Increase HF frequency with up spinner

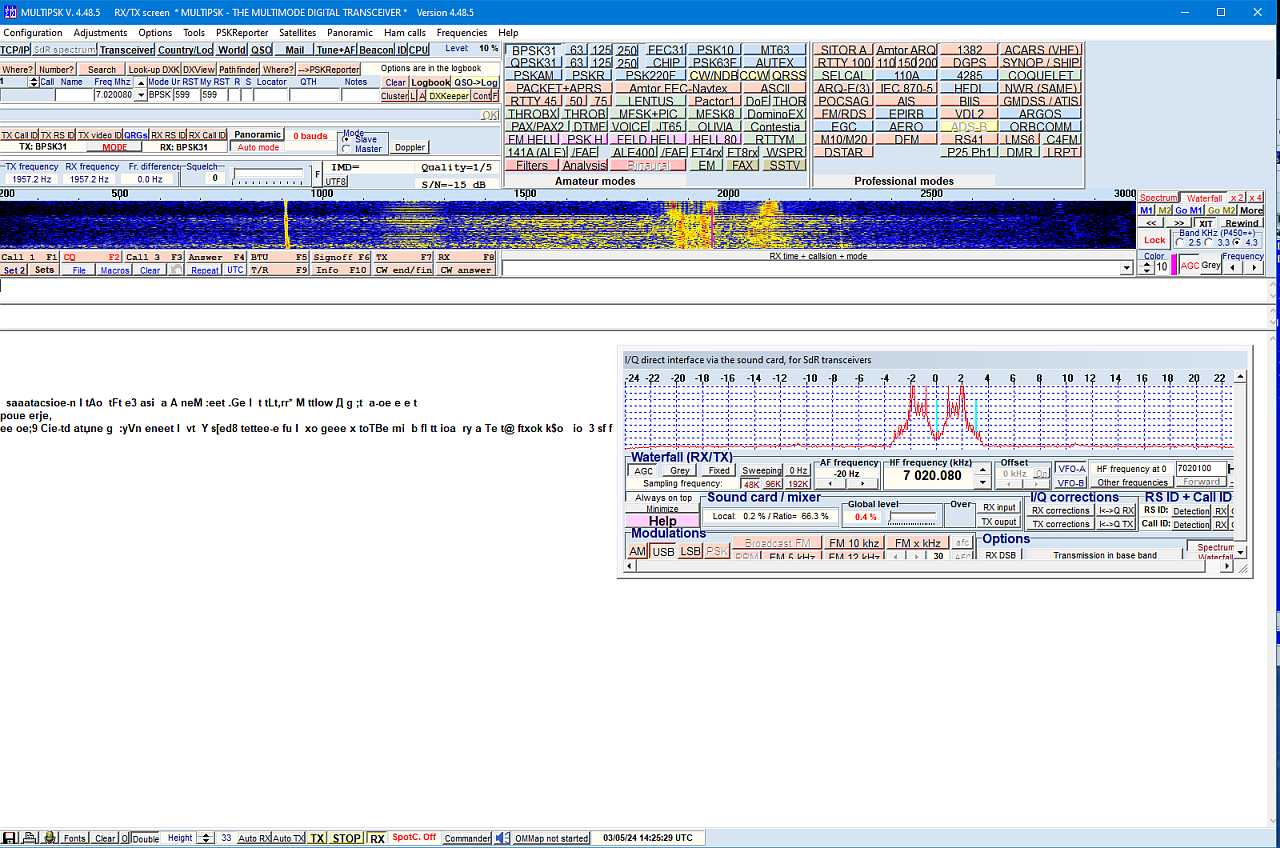(983, 470)
